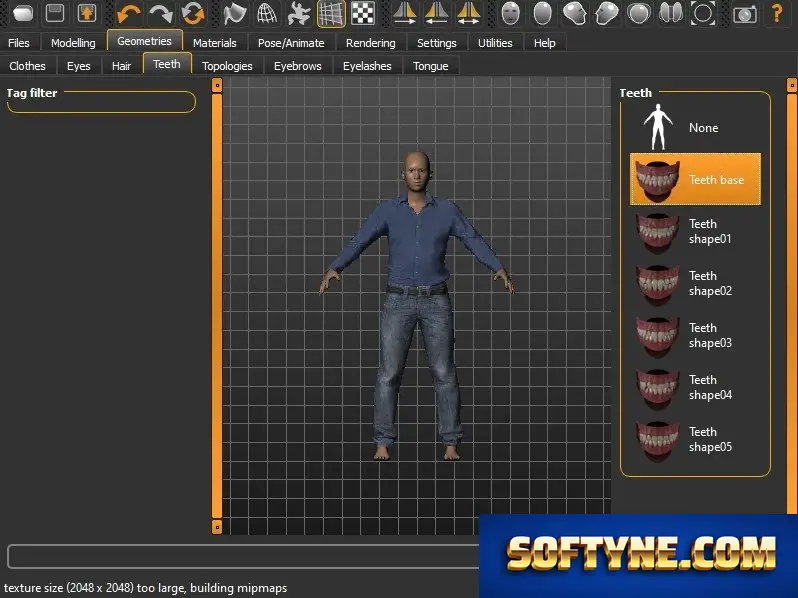Open the camera screenshot icon
Screen dimensions: 798x598
click(744, 13)
